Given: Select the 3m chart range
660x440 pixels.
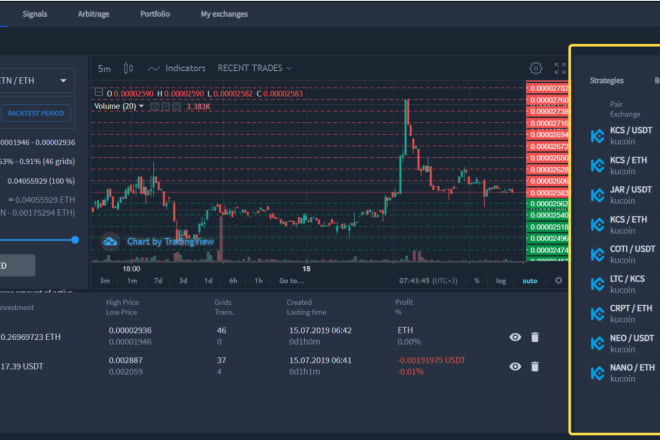Looking at the screenshot, I should [105, 280].
